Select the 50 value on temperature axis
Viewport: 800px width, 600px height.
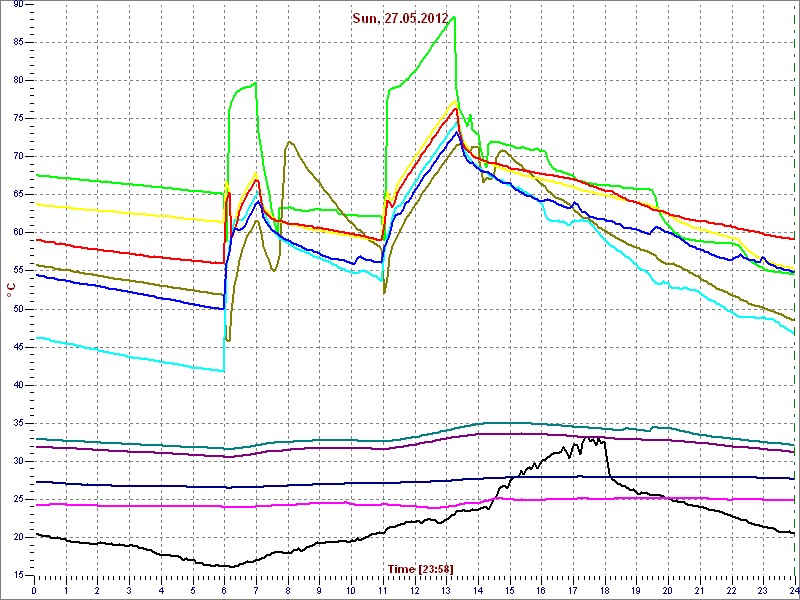tap(18, 309)
